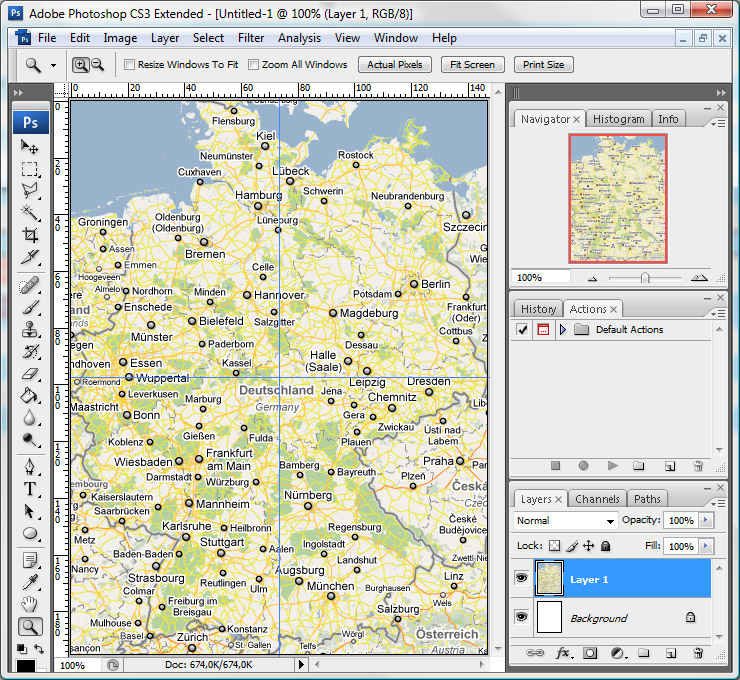Click the Print Size button
This screenshot has width=740, height=680.
point(543,65)
